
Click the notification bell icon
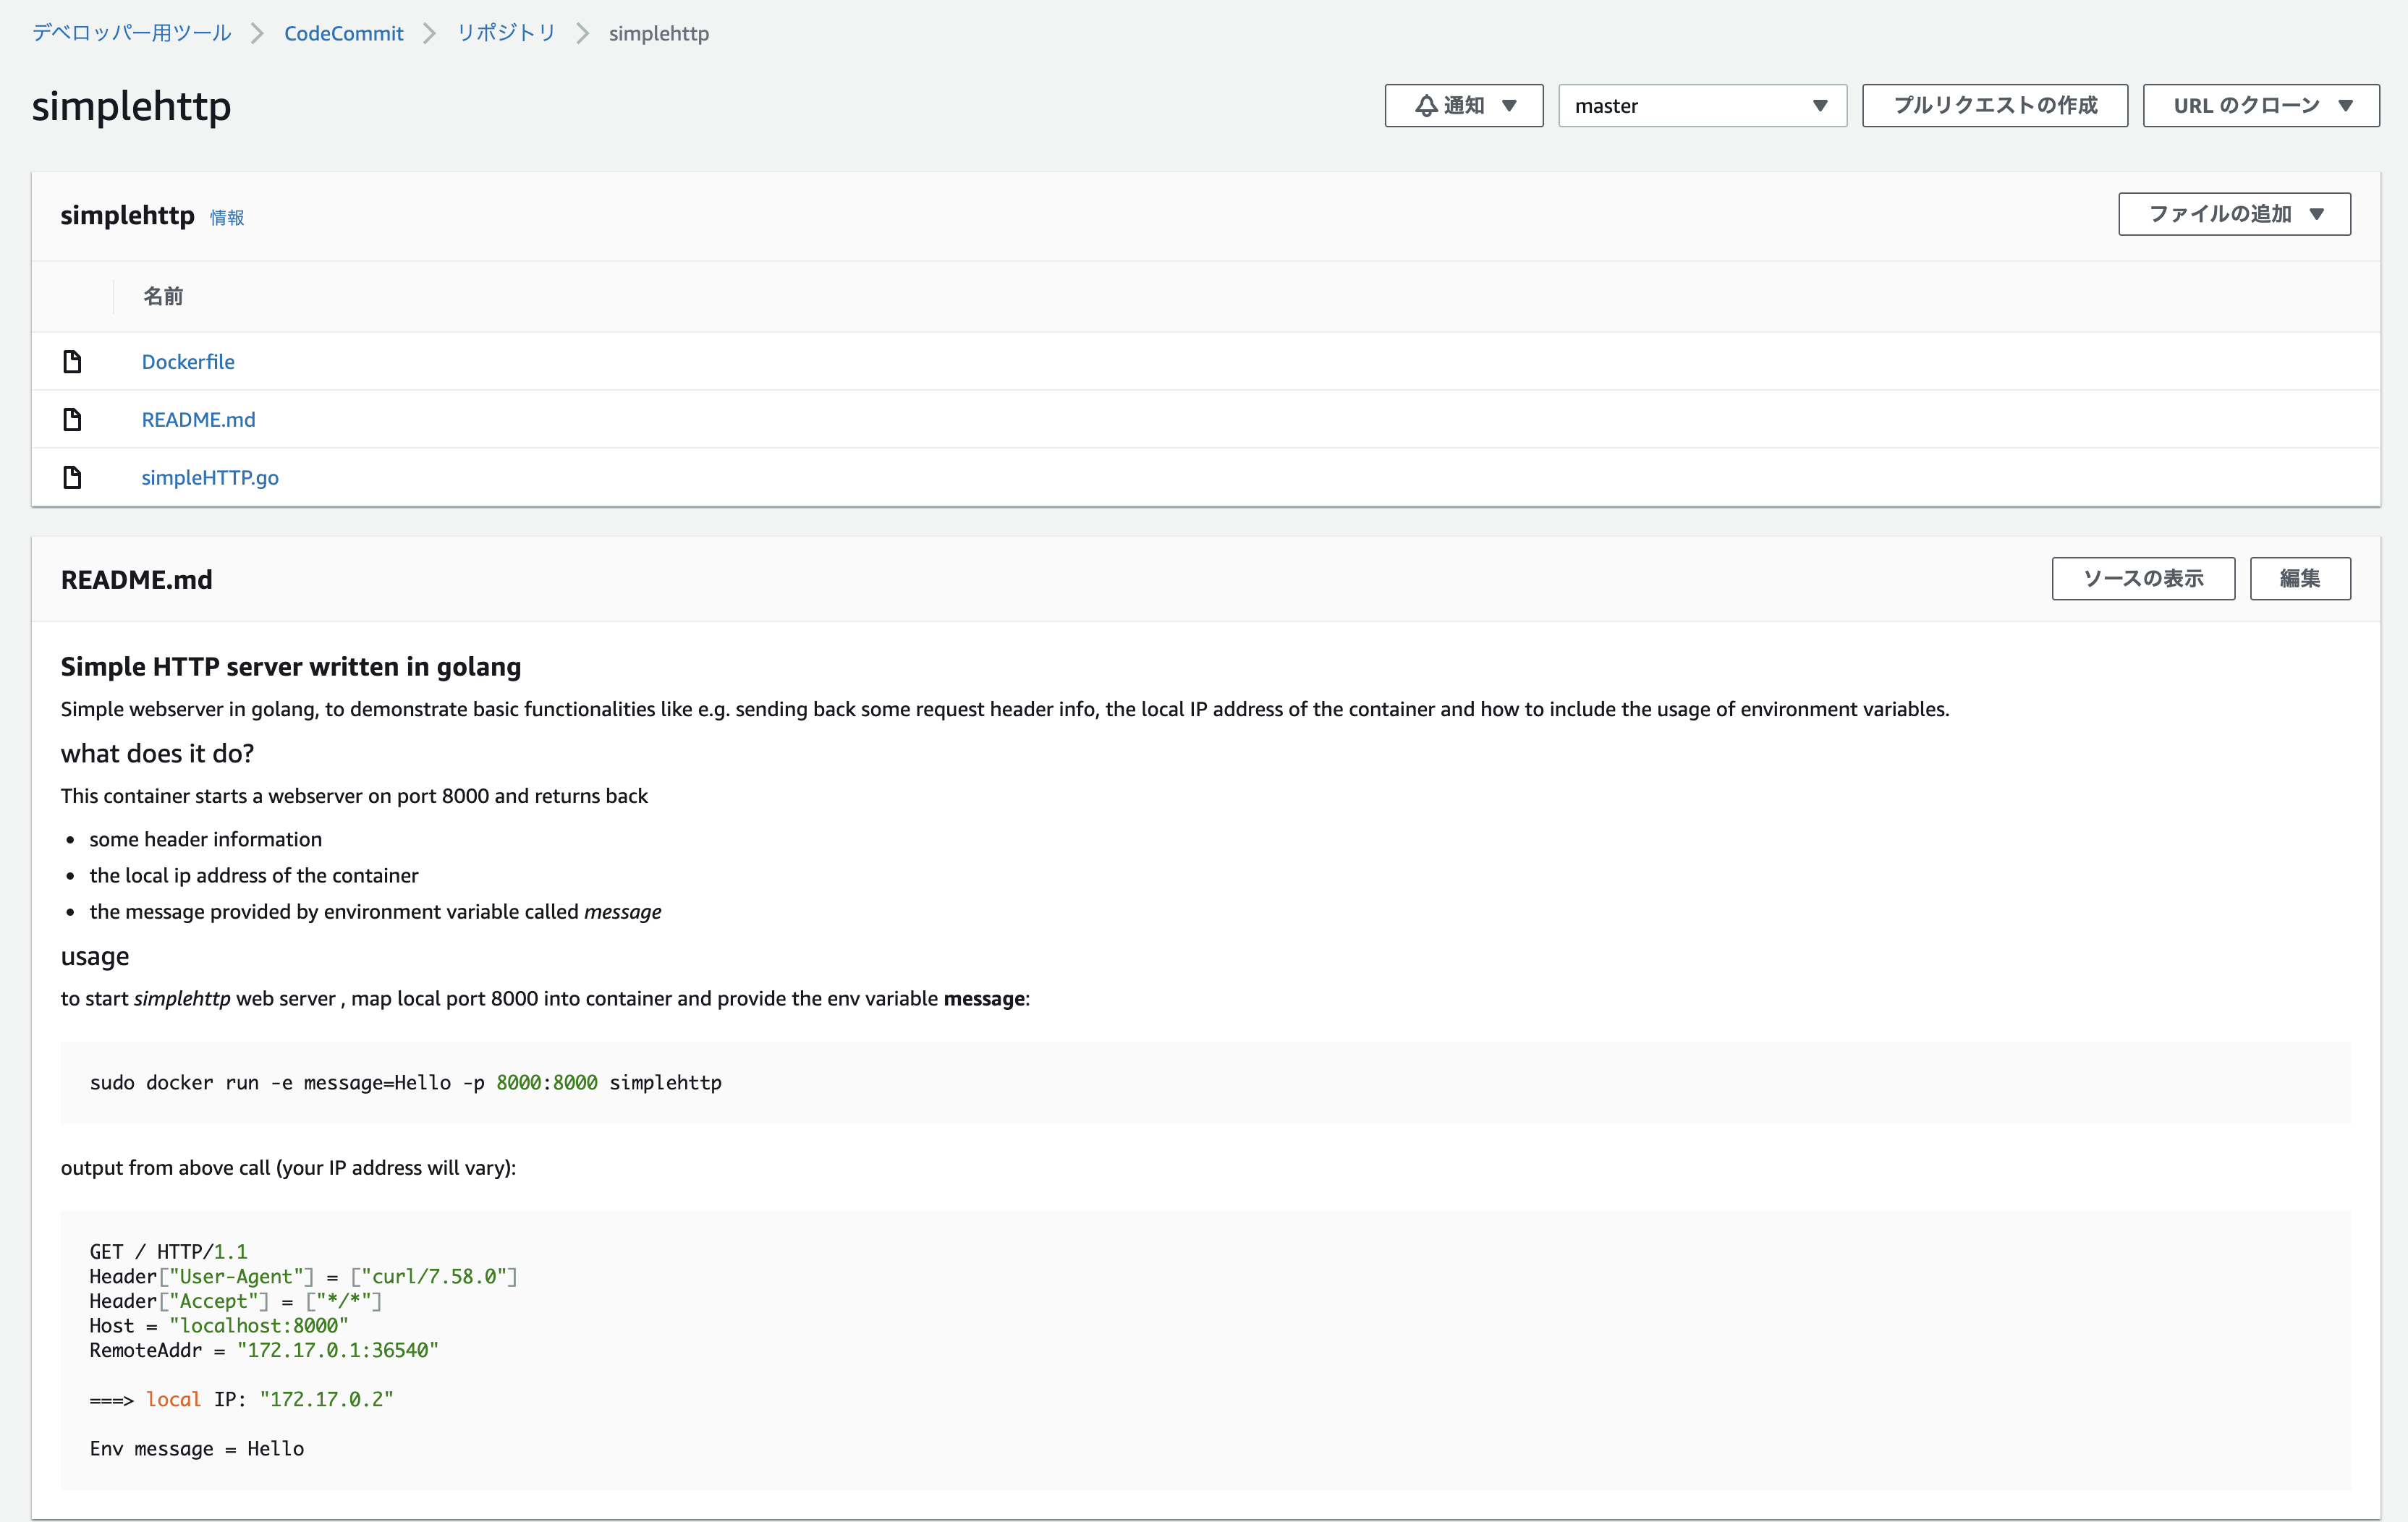1427,105
